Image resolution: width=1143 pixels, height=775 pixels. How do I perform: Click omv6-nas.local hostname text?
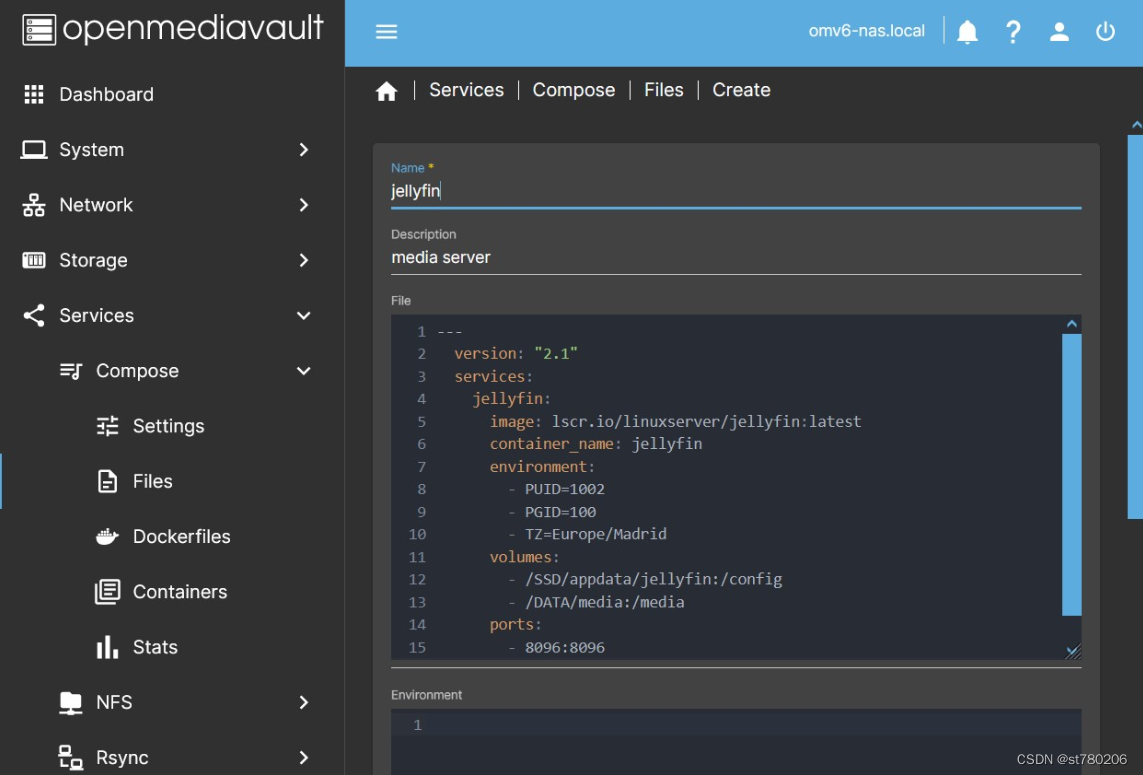(x=867, y=31)
